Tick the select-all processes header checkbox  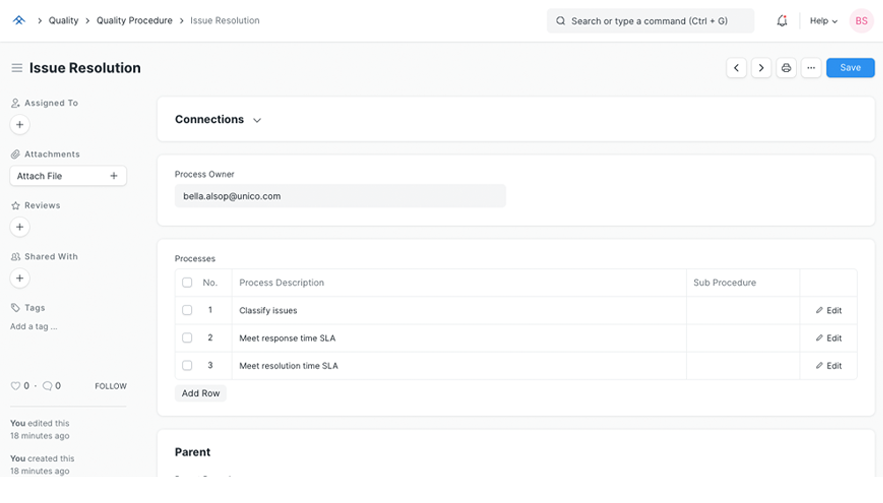click(x=187, y=283)
